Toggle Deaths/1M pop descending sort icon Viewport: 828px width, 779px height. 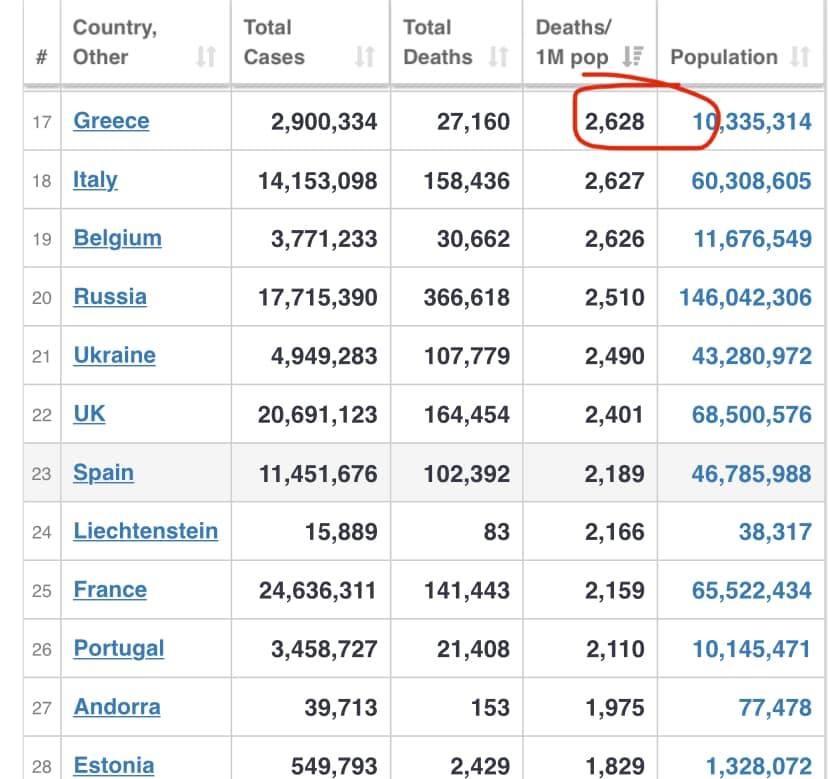(x=632, y=57)
